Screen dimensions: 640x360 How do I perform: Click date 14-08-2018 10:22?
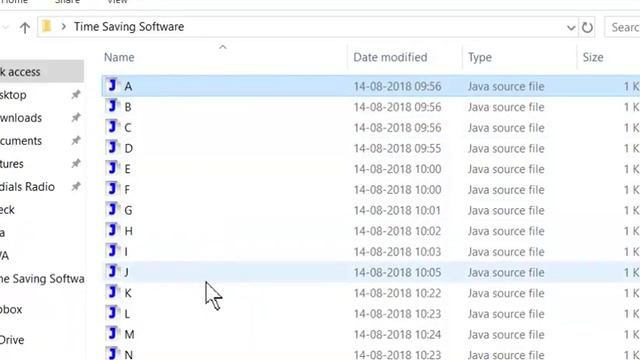coord(397,293)
